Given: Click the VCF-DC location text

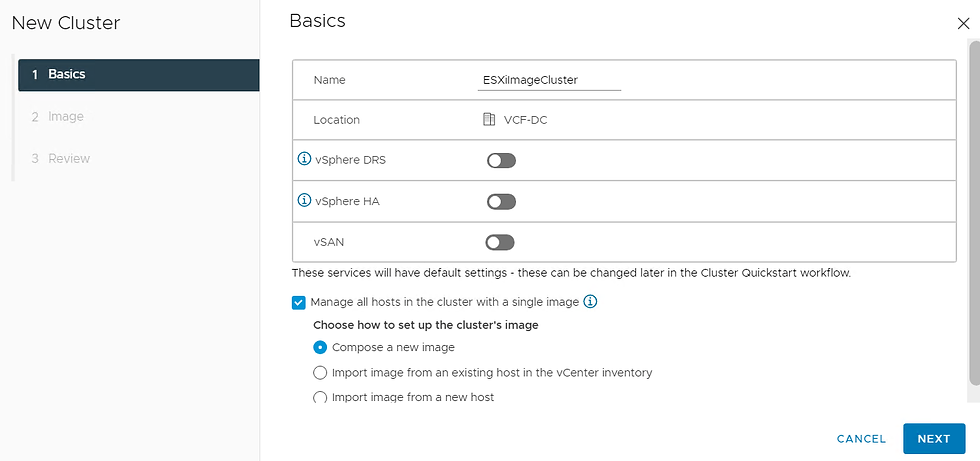Looking at the screenshot, I should tap(526, 120).
